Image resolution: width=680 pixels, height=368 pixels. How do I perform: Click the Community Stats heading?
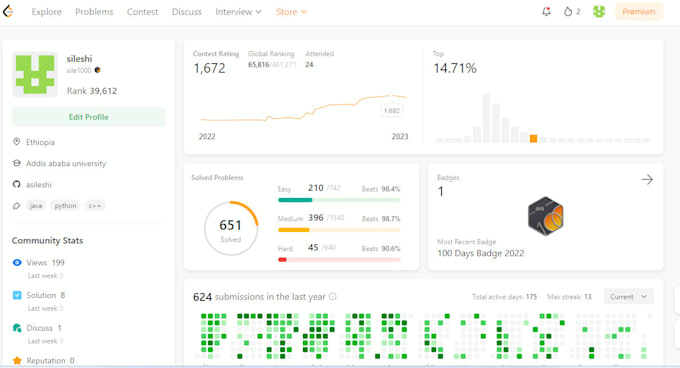point(47,241)
